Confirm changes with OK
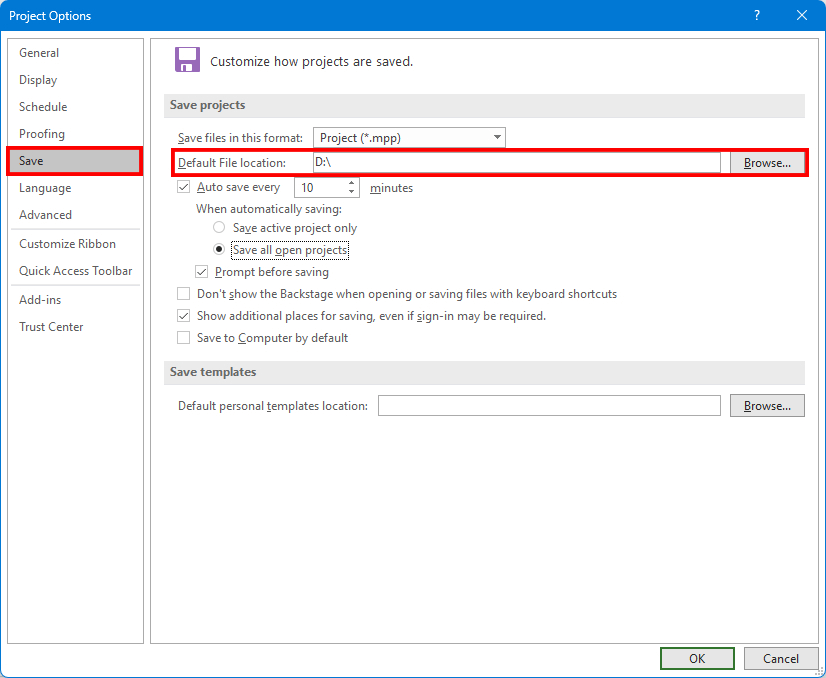Image resolution: width=826 pixels, height=678 pixels. 697,658
